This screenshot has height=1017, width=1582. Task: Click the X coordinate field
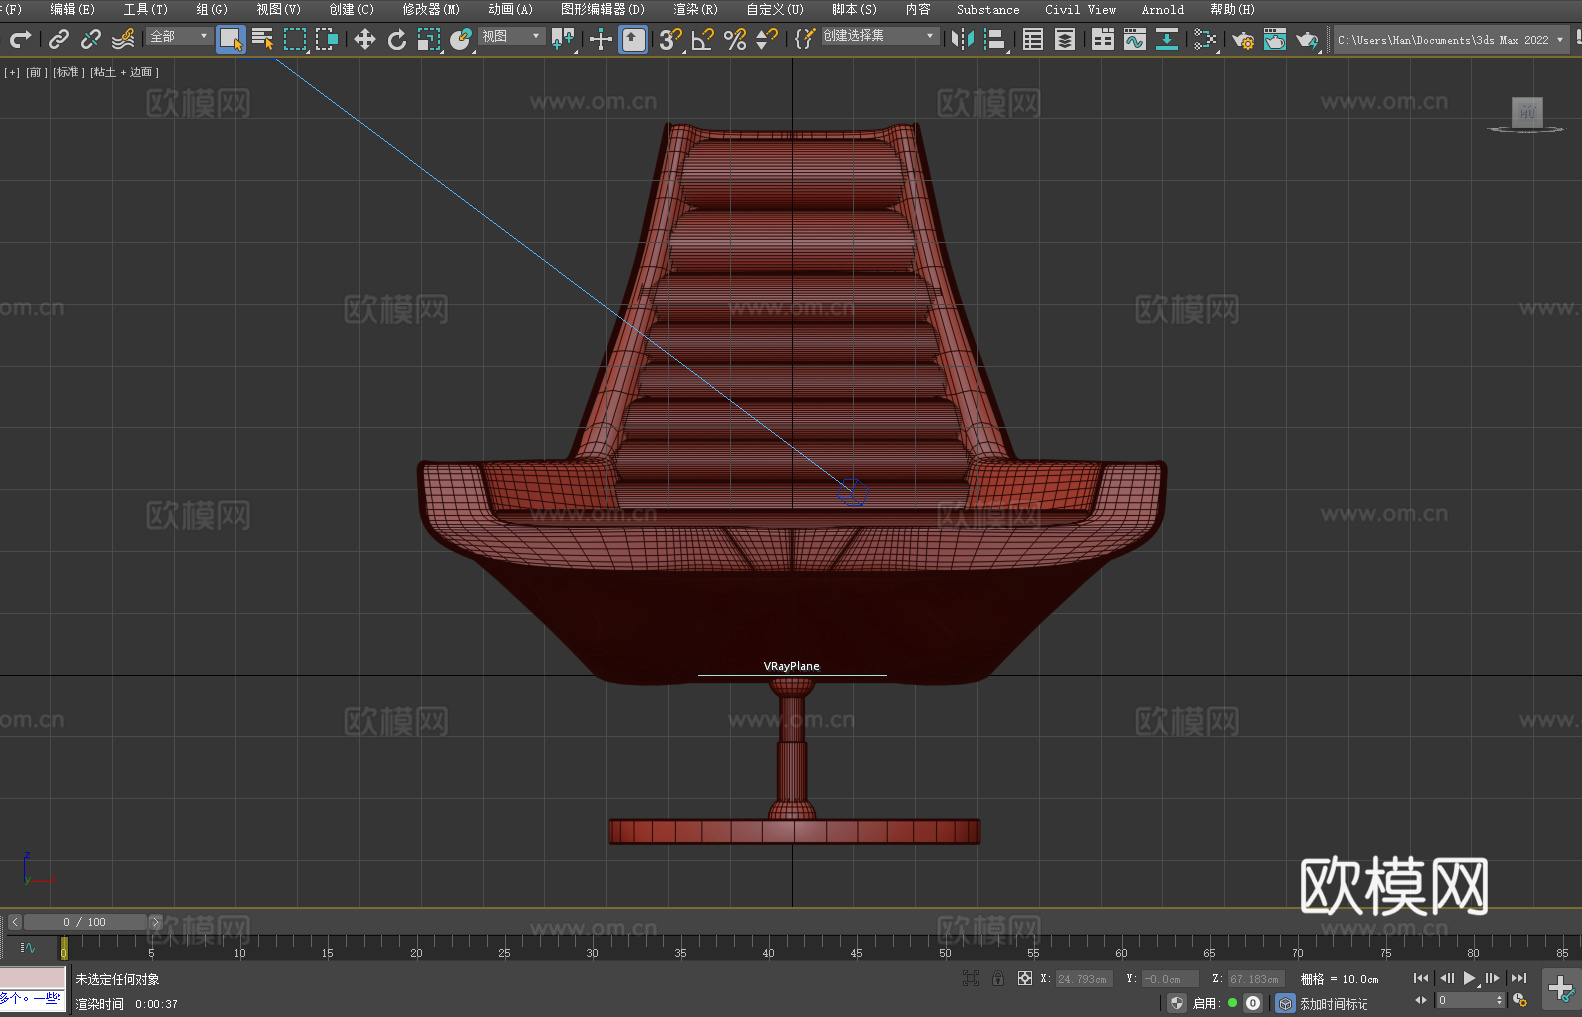tap(1083, 979)
